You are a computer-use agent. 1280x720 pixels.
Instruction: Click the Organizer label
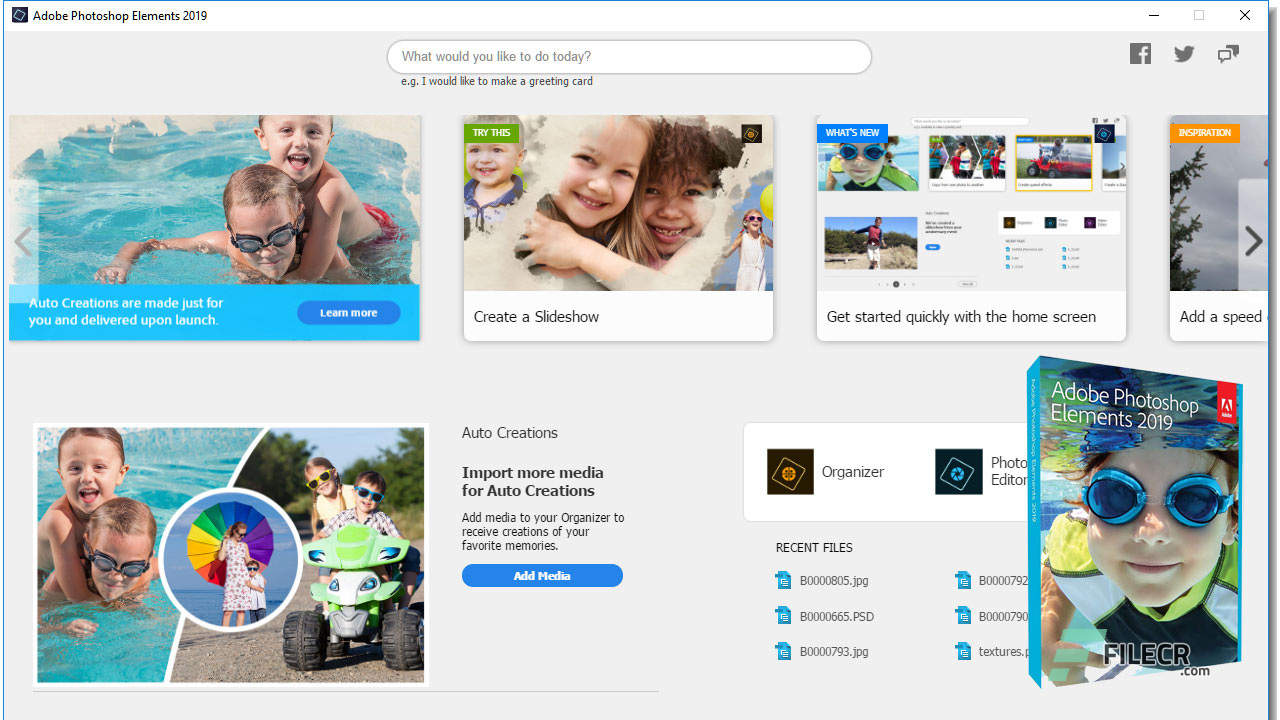[853, 472]
